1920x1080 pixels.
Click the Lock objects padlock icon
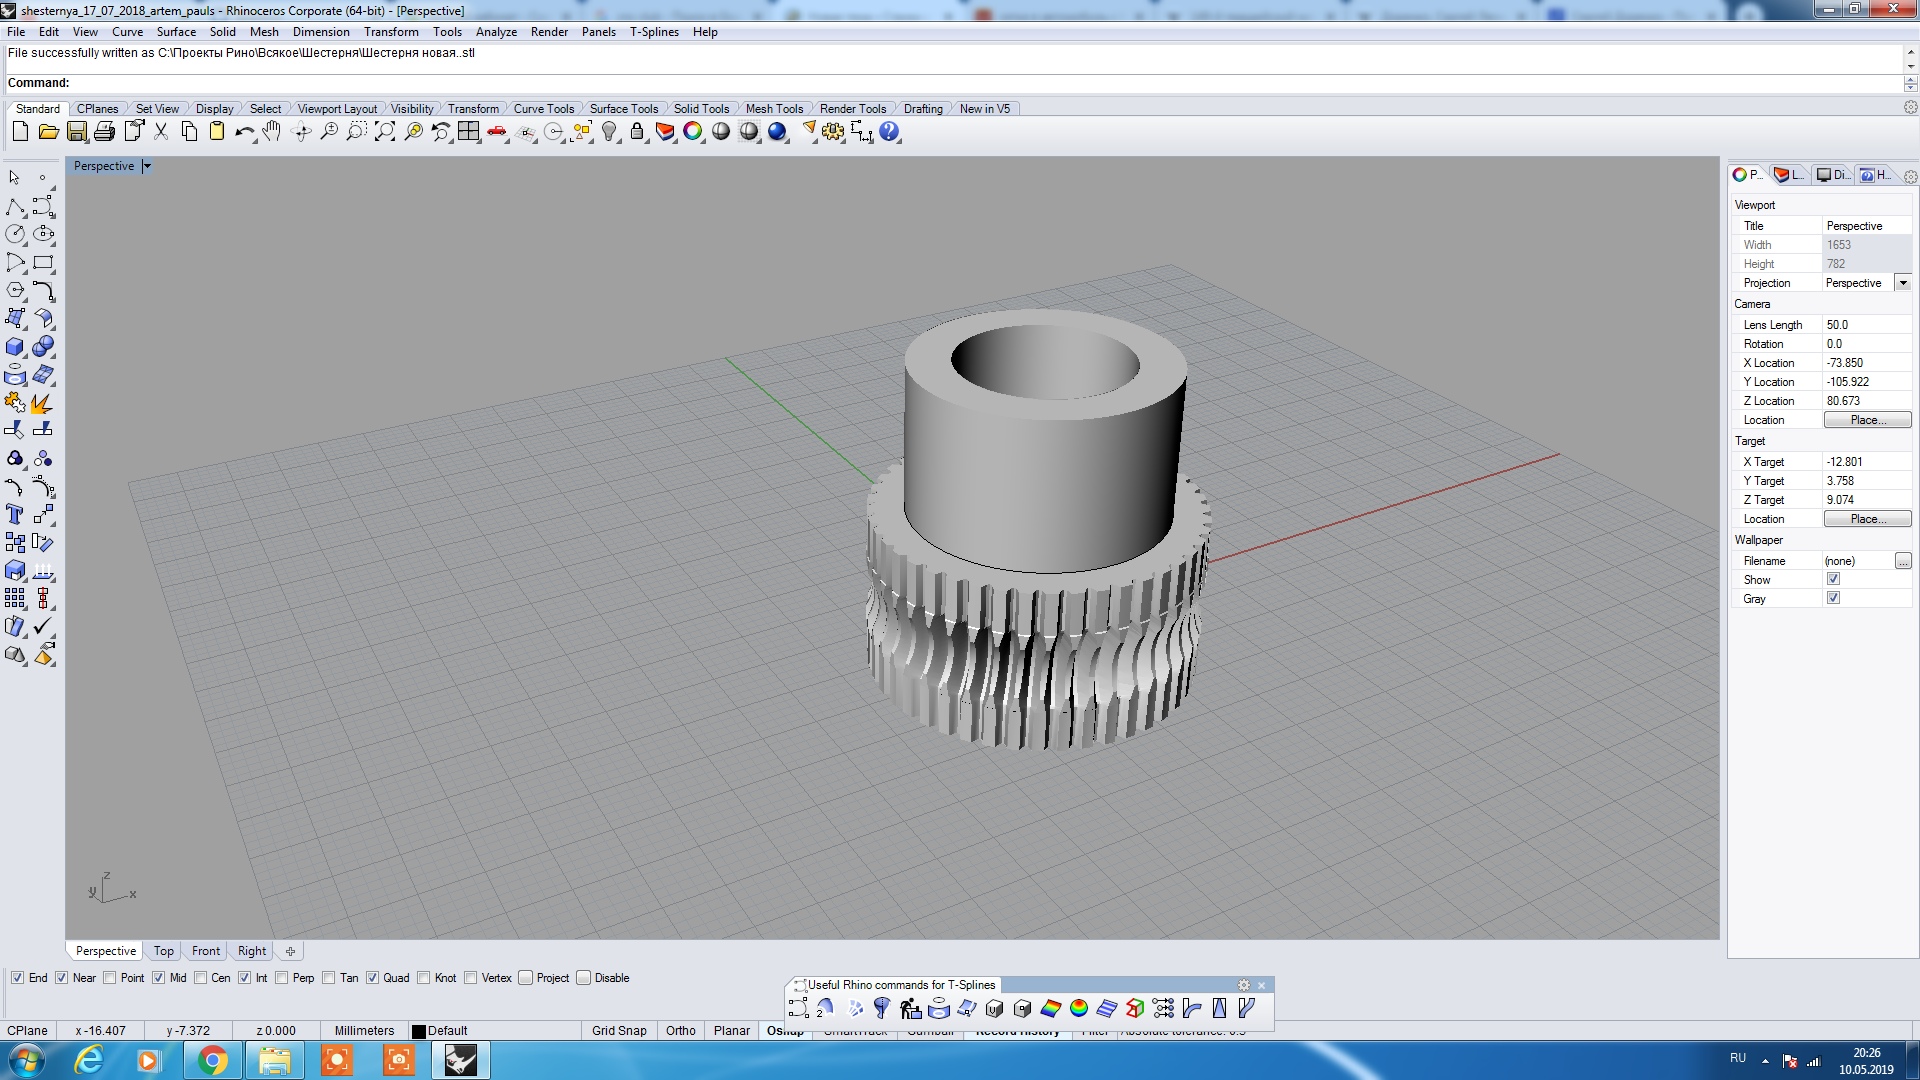click(x=637, y=132)
